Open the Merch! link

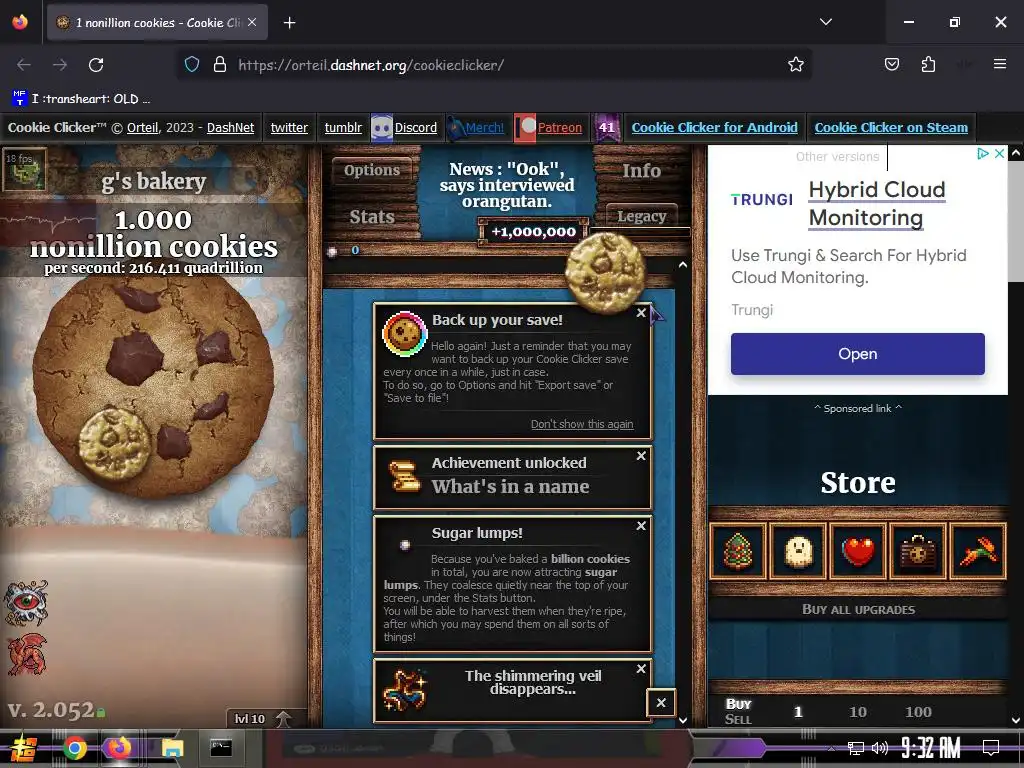coord(485,127)
